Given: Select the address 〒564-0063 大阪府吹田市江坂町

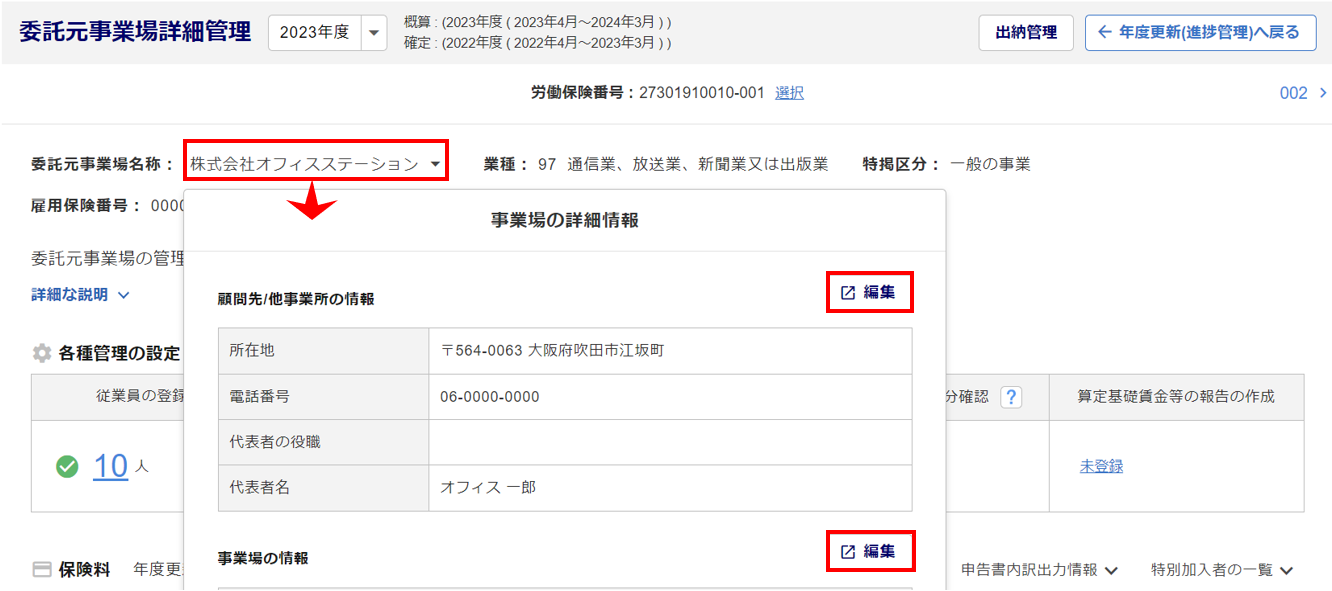Looking at the screenshot, I should 552,350.
